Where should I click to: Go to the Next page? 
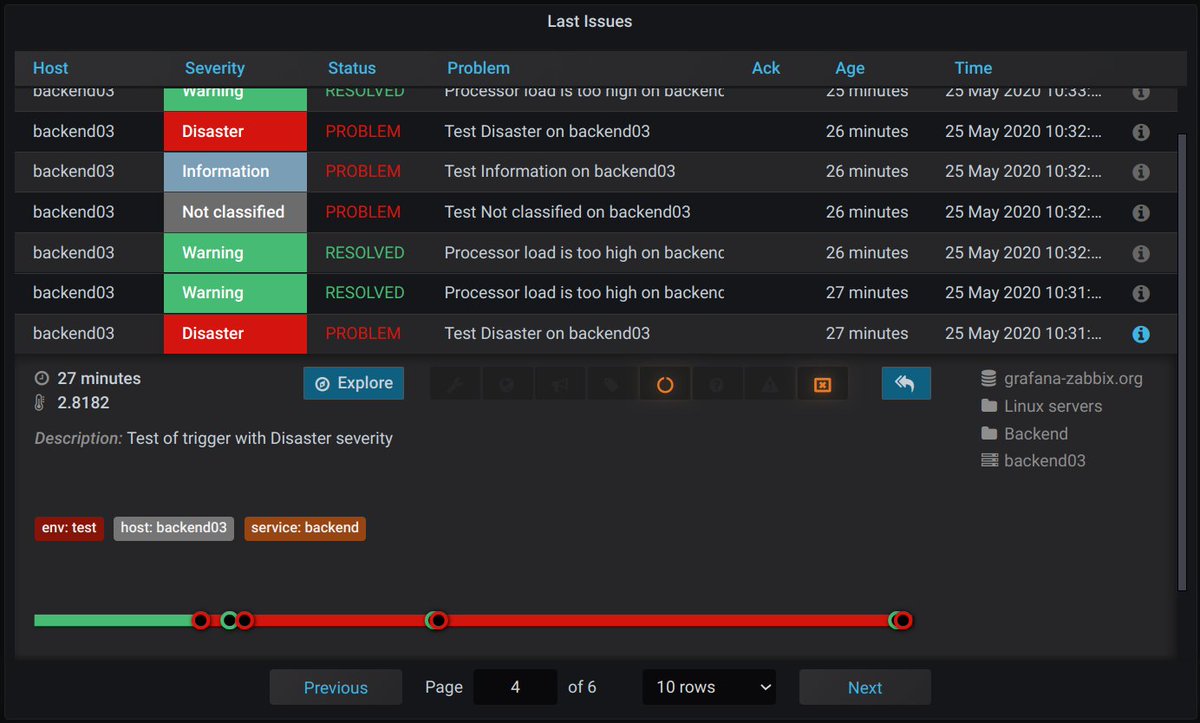[865, 687]
